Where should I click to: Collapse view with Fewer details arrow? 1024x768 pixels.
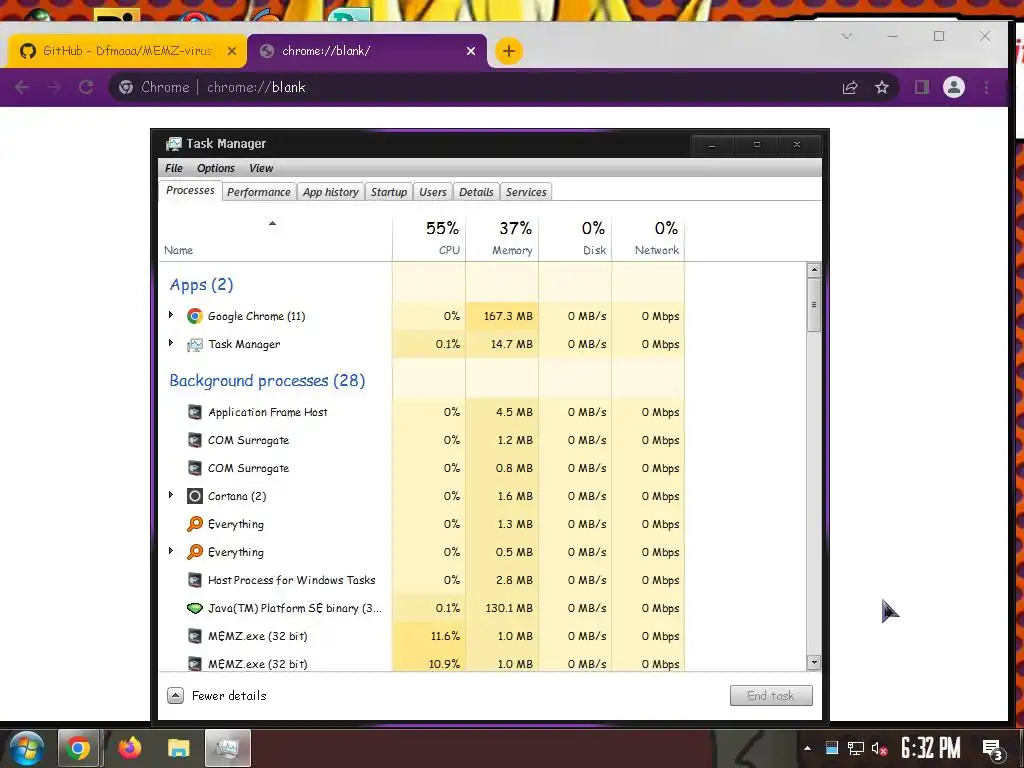(175, 696)
